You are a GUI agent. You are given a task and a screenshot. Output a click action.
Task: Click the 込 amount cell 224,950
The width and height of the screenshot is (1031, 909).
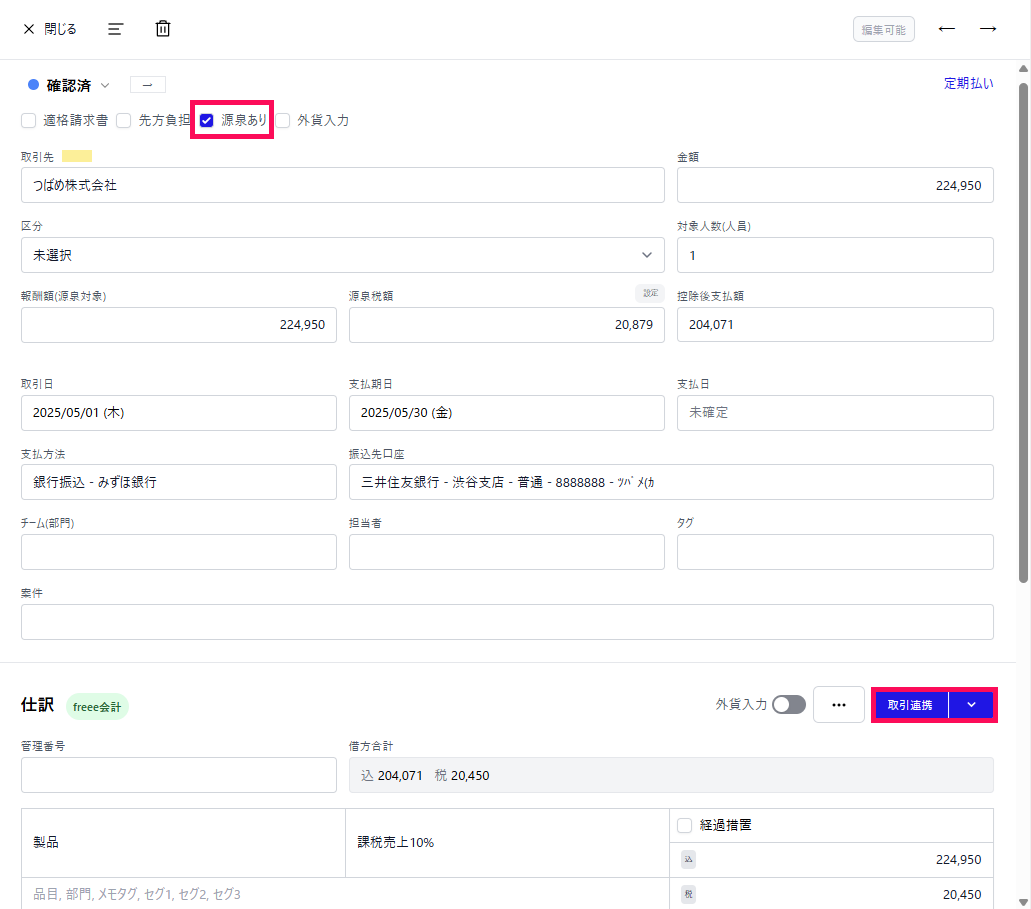pyautogui.click(x=831, y=860)
